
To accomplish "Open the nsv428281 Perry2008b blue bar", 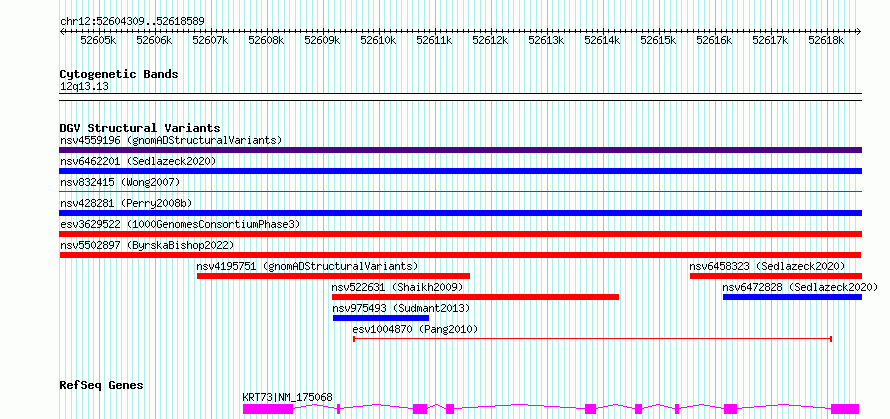I will pos(460,213).
